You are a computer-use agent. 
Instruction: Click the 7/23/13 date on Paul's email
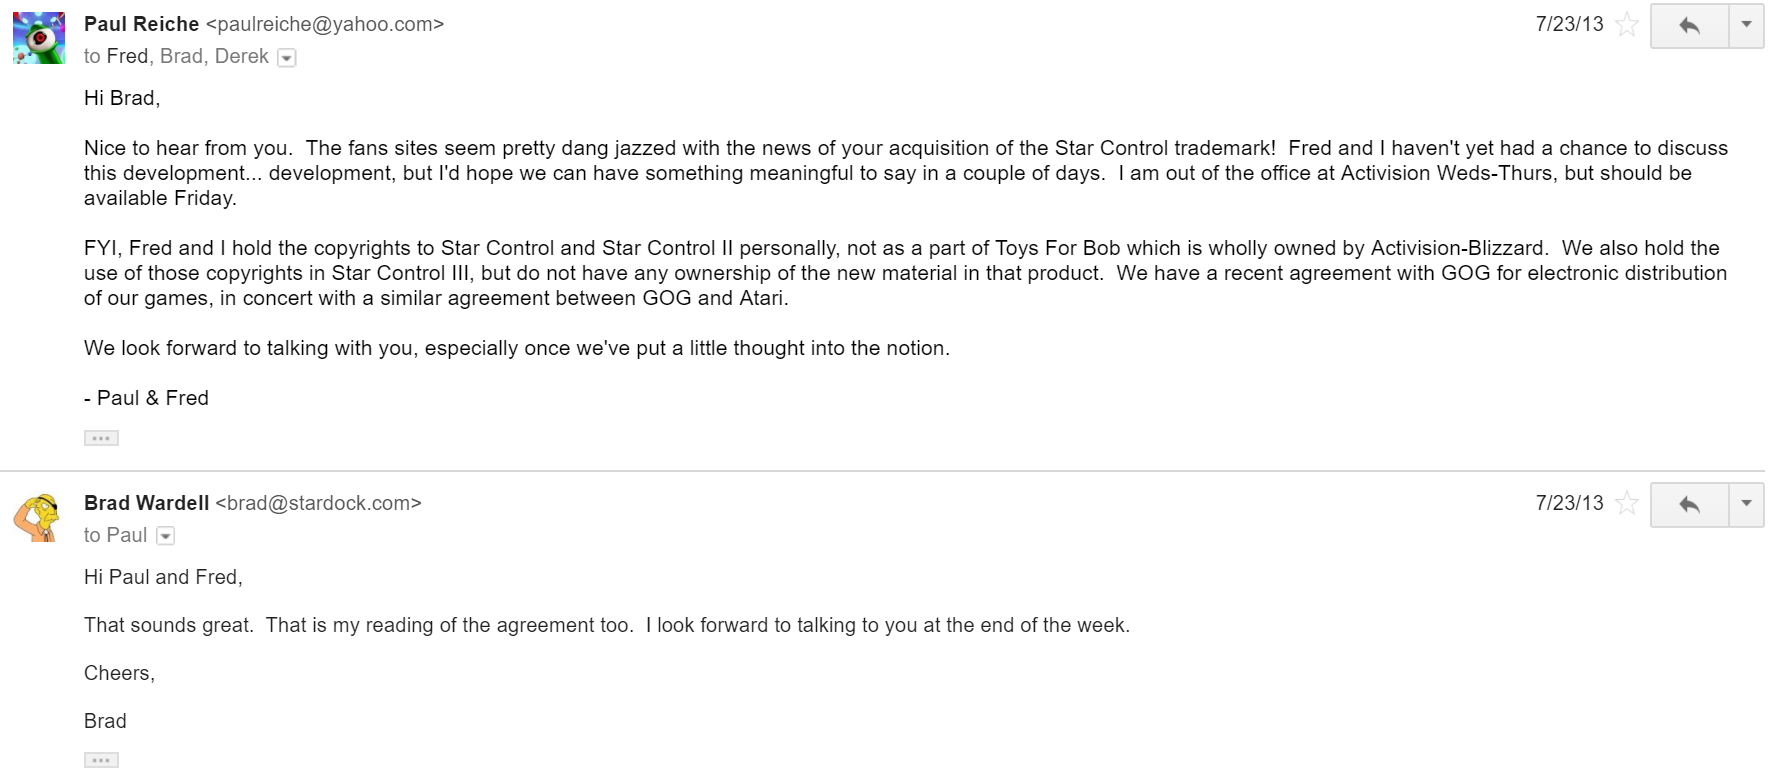click(1568, 24)
